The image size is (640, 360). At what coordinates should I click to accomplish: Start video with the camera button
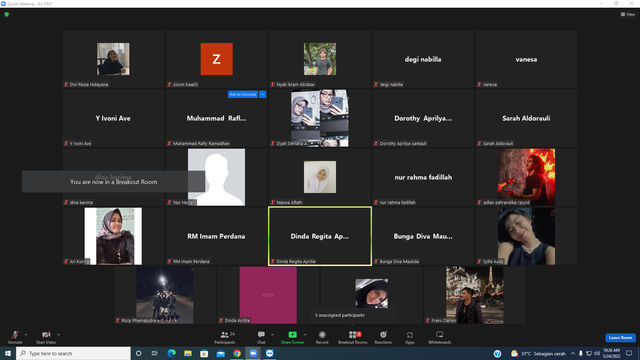tap(46, 337)
